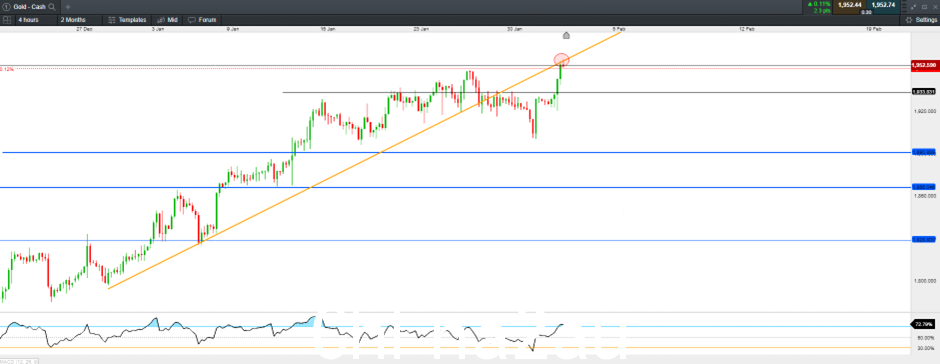The image size is (940, 364).
Task: Click the alert bell marker above the candle
Action: (566, 35)
